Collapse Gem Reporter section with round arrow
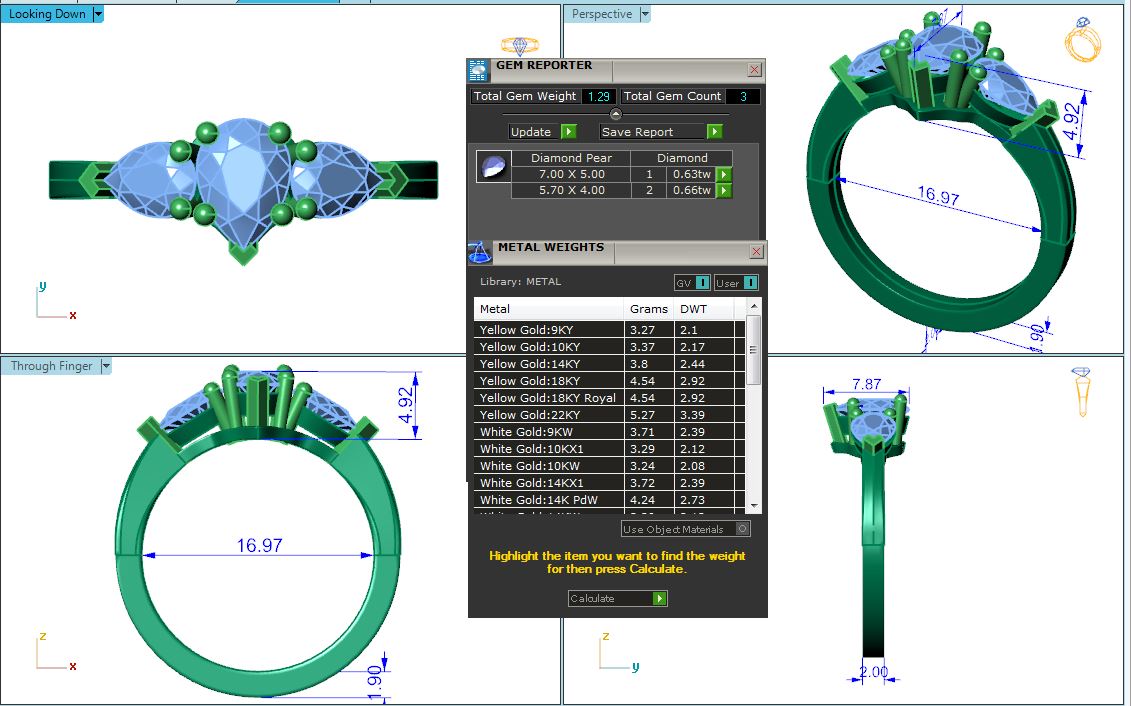This screenshot has width=1131, height=706. [x=616, y=114]
